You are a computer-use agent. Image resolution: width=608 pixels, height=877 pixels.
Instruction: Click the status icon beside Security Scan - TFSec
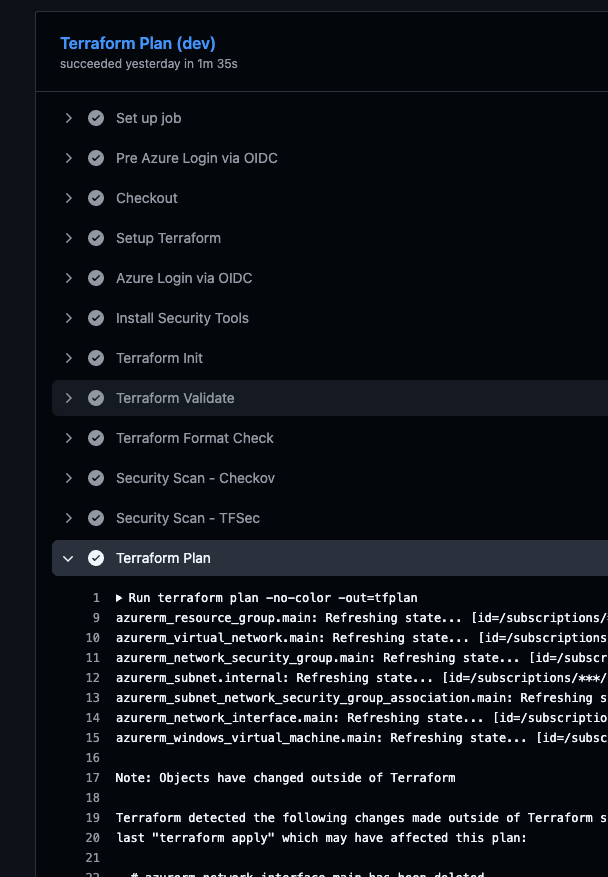96,518
